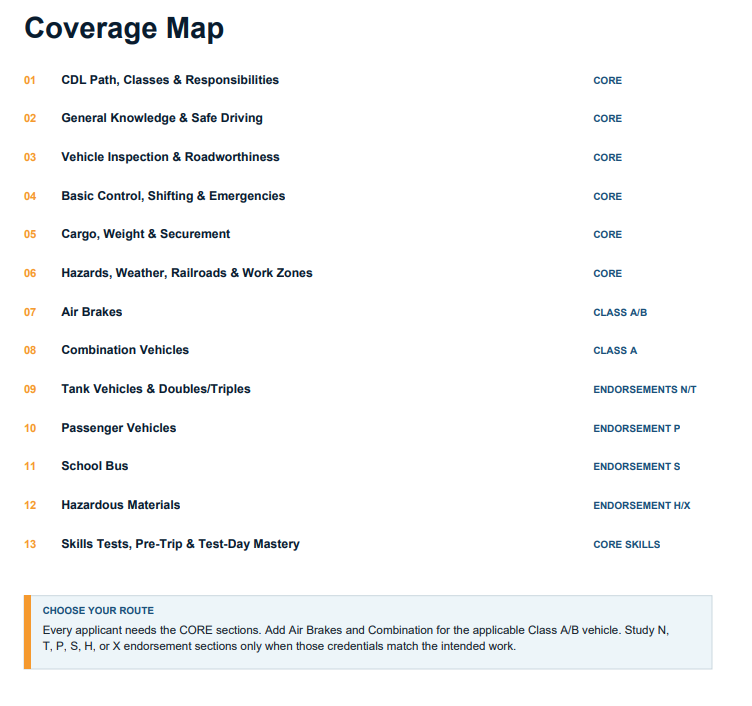Click section number 10
Image resolution: width=752 pixels, height=706 pixels.
(x=30, y=428)
